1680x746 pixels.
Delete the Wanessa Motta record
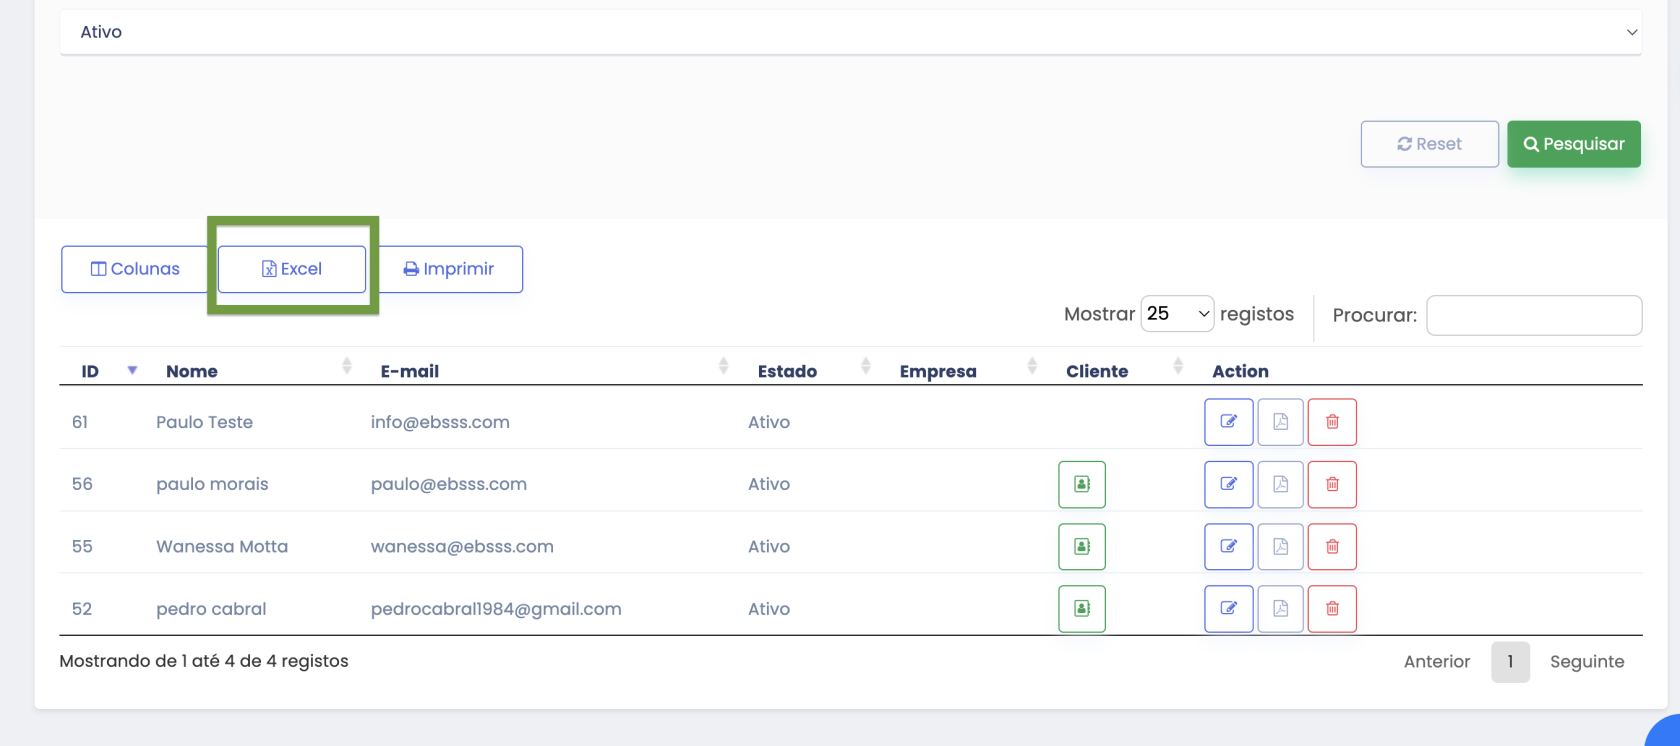(1332, 547)
